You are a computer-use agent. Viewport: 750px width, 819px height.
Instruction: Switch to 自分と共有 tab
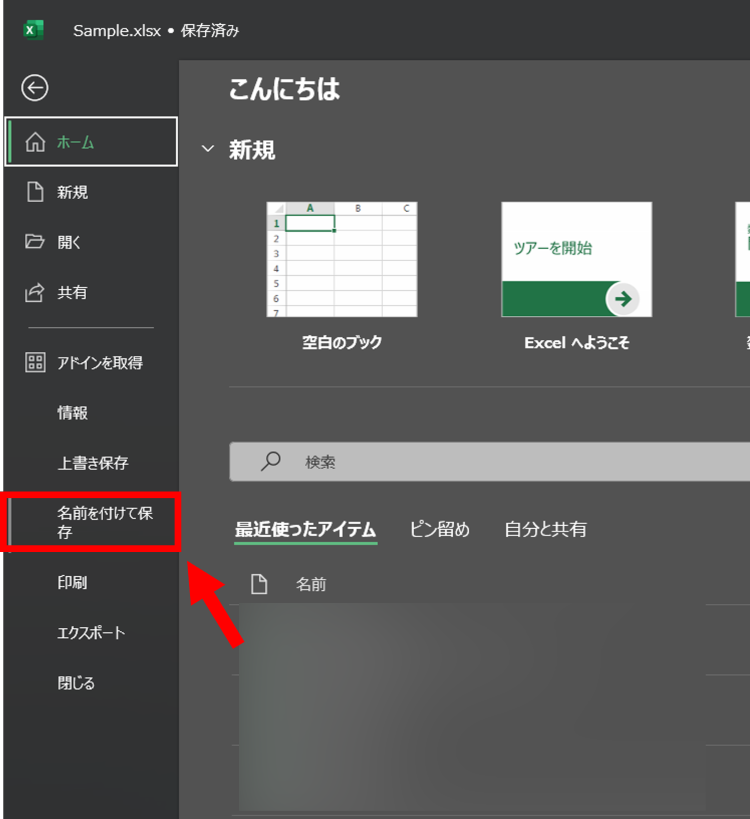pyautogui.click(x=545, y=529)
